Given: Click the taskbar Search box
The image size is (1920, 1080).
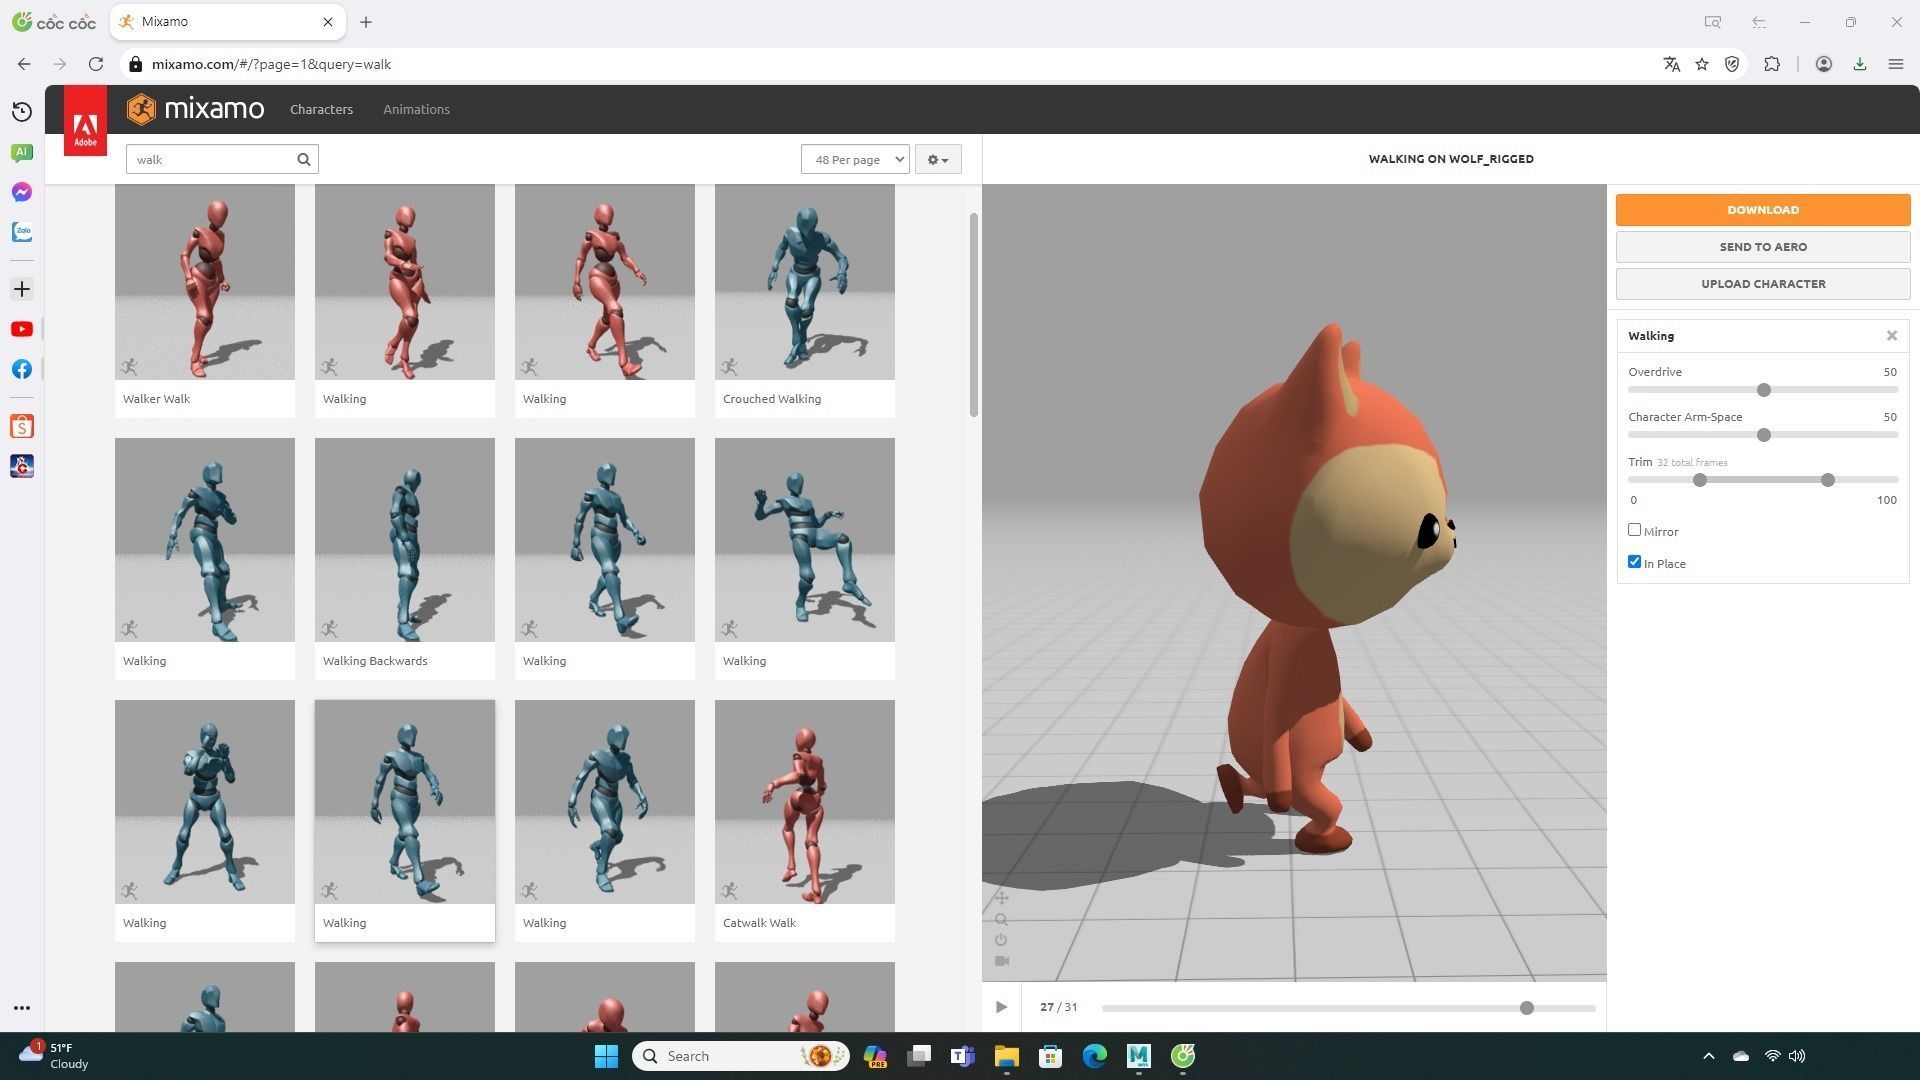Looking at the screenshot, I should click(x=741, y=1056).
